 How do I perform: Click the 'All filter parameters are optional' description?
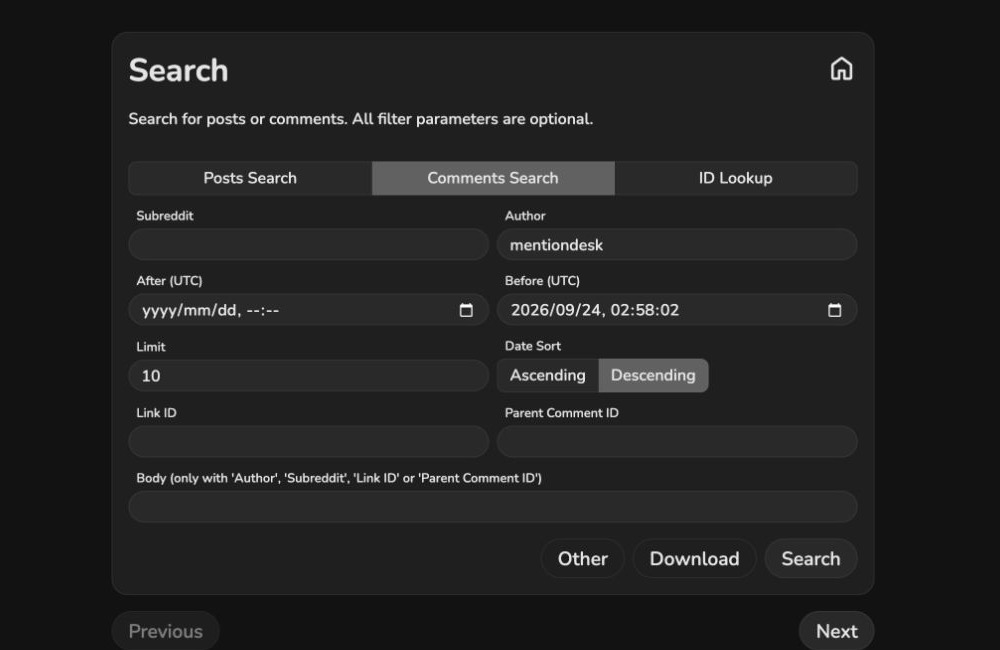[472, 119]
